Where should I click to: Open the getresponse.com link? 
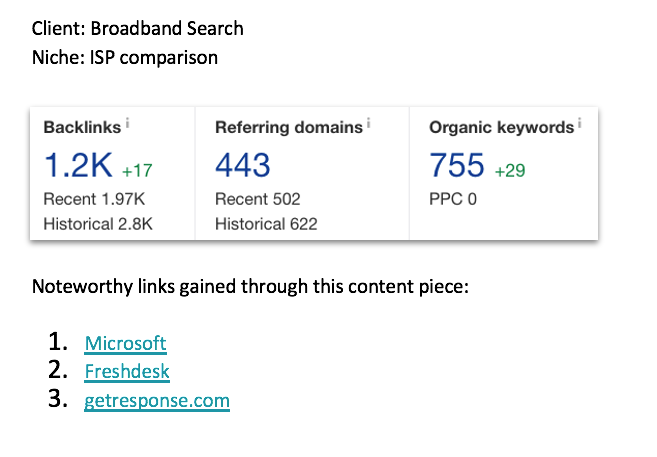coord(157,400)
